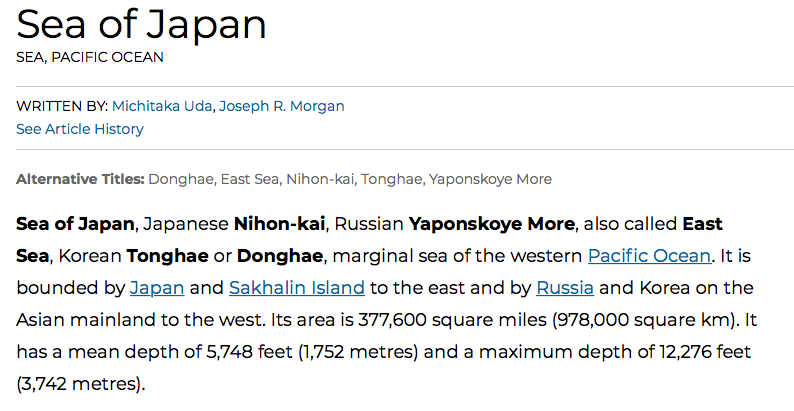Click the Alternative Titles label
Viewport: 794px width, 411px height.
click(80, 180)
